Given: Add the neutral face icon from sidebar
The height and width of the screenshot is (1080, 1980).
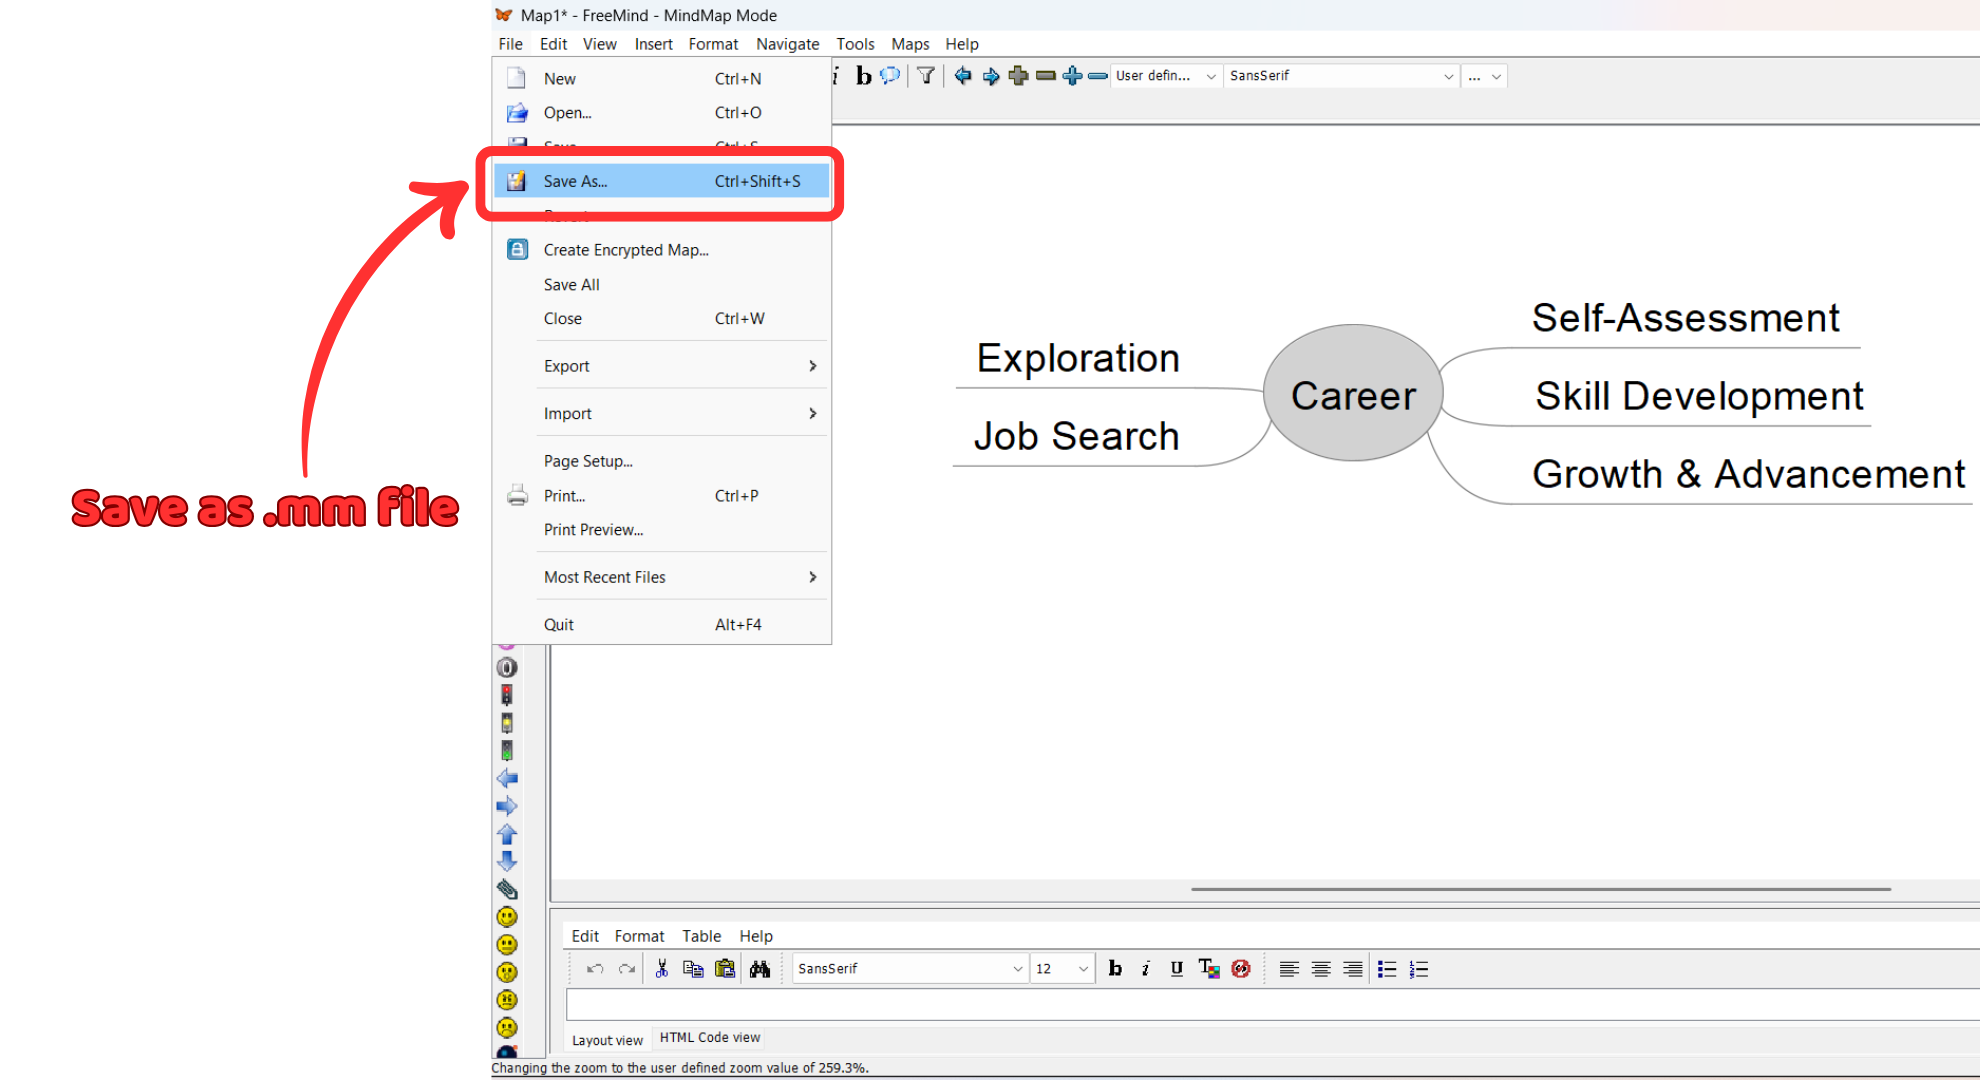Looking at the screenshot, I should tap(507, 944).
